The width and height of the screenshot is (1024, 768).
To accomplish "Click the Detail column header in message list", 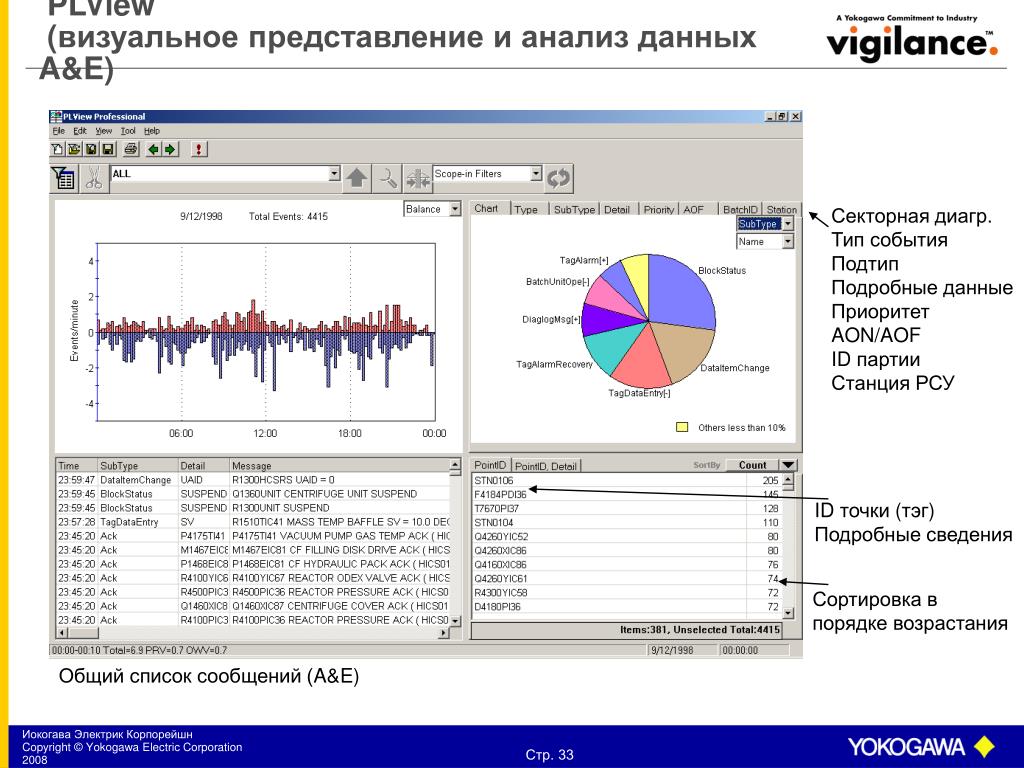I will point(203,466).
